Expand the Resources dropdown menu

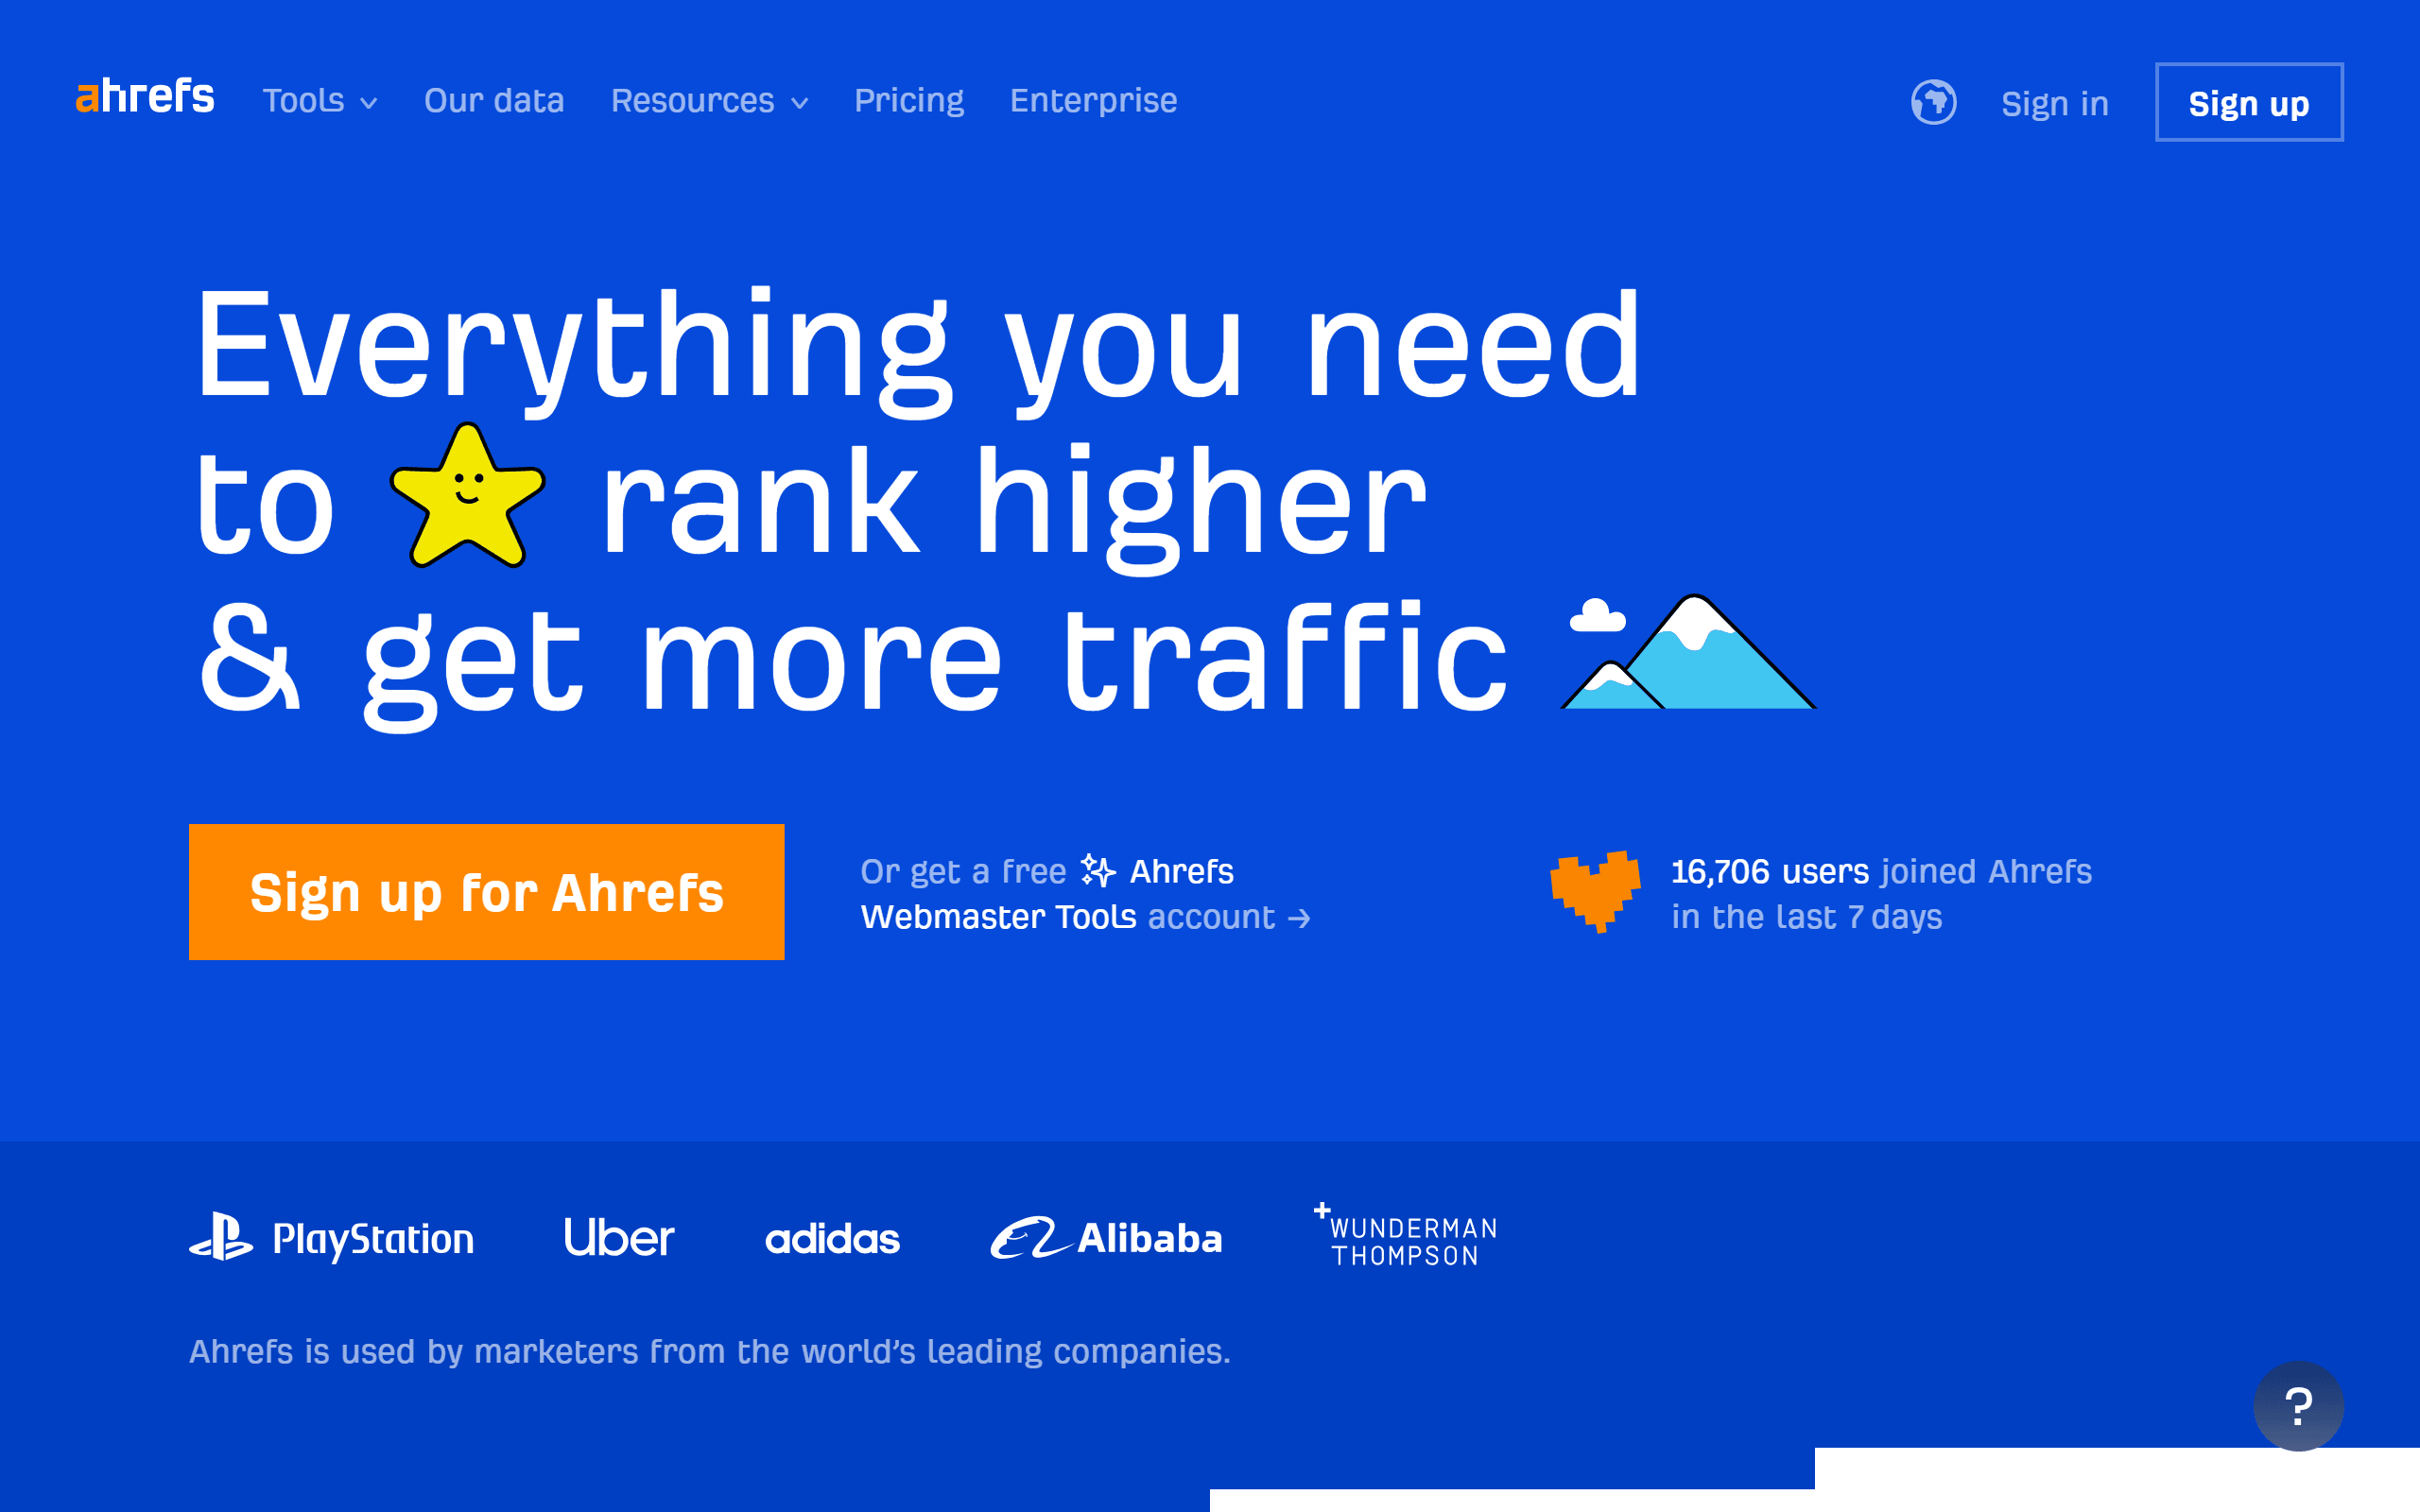pos(709,101)
